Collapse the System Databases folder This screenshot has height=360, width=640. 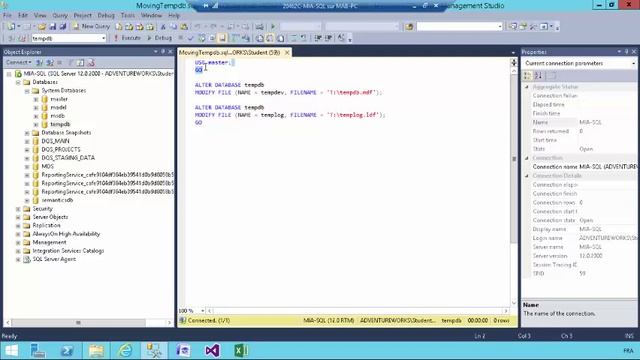tap(27, 91)
